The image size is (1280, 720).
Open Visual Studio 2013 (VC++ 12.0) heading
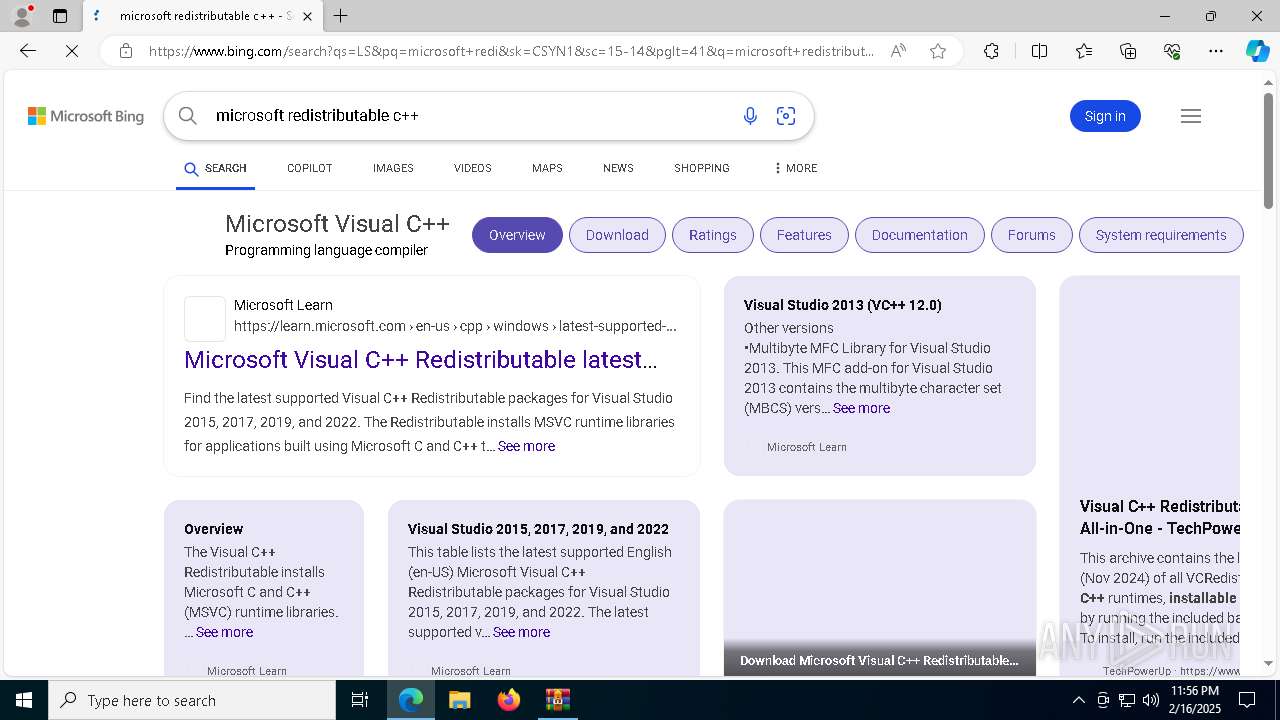click(843, 305)
